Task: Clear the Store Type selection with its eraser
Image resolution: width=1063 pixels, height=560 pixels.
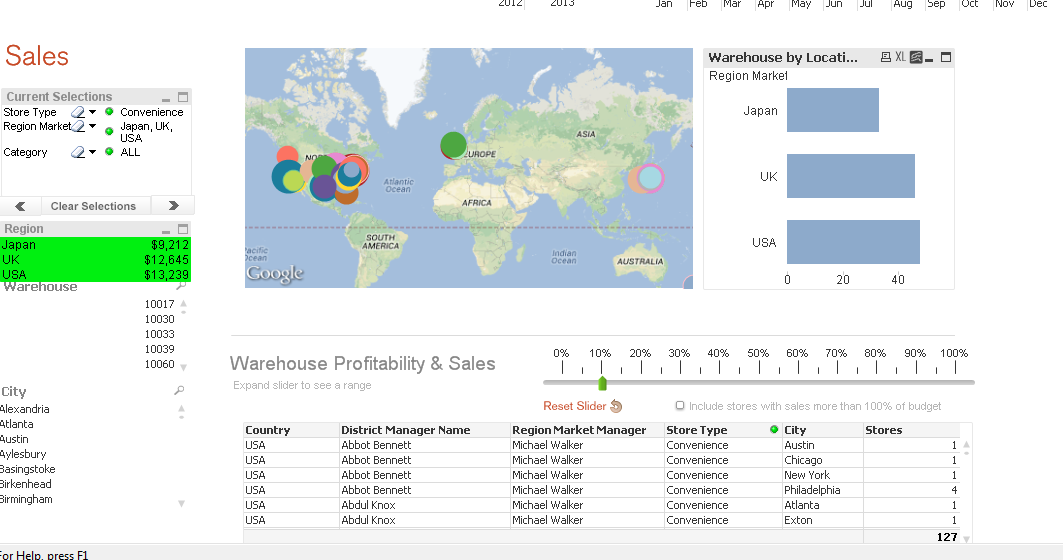Action: pos(78,113)
